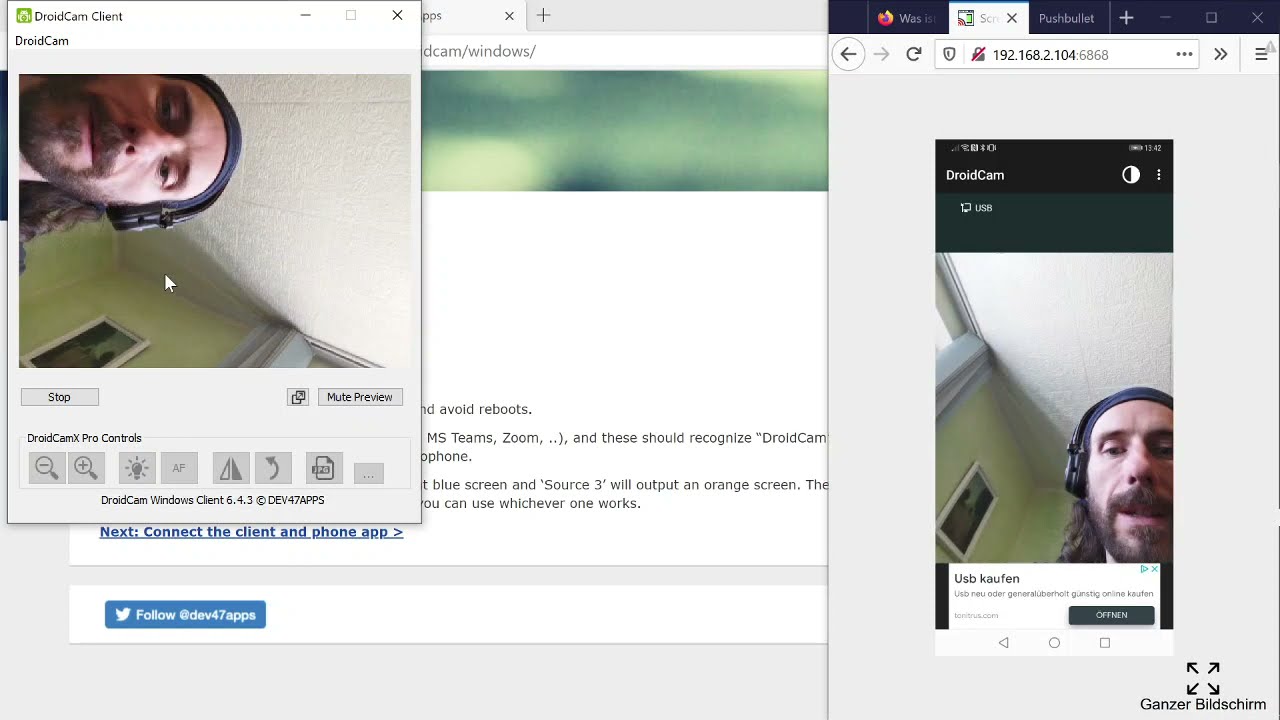Go back in the Firefox window
Screen dimensions: 1280x720
tap(848, 55)
